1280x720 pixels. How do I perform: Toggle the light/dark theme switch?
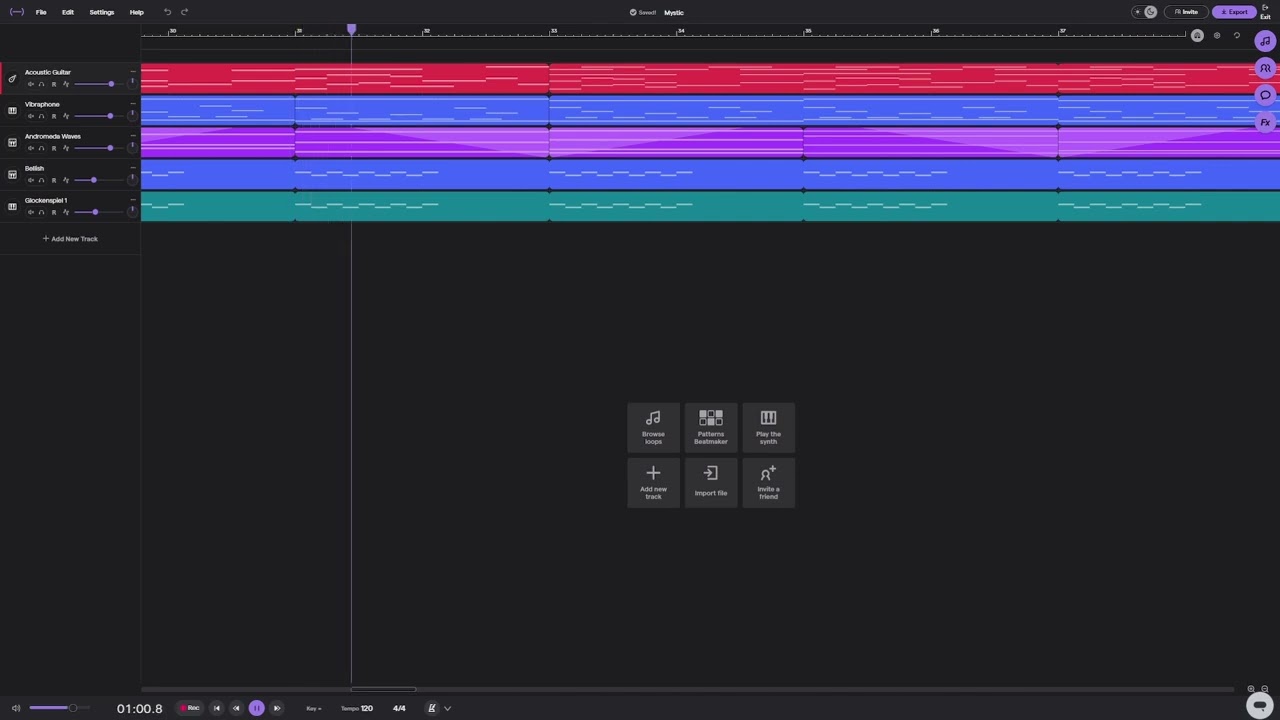click(1144, 12)
